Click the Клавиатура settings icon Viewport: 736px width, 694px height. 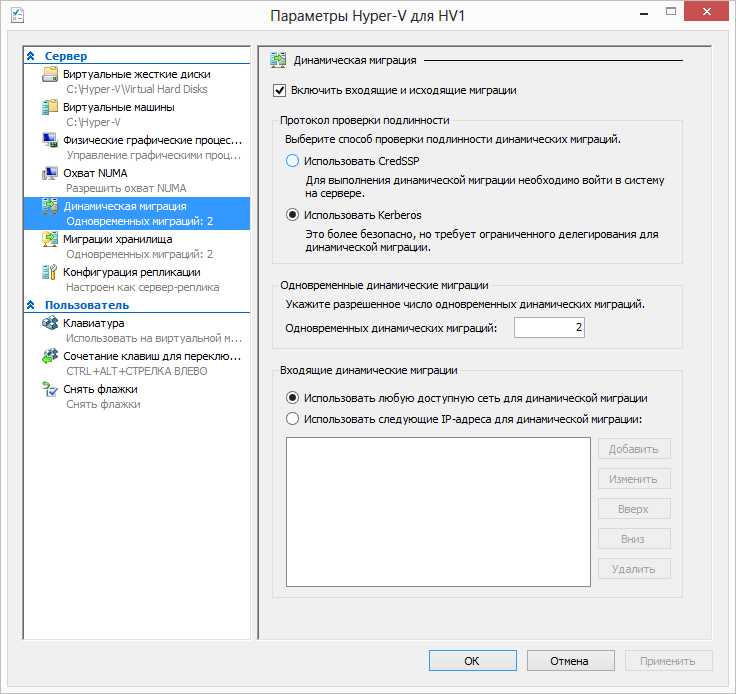tap(50, 324)
